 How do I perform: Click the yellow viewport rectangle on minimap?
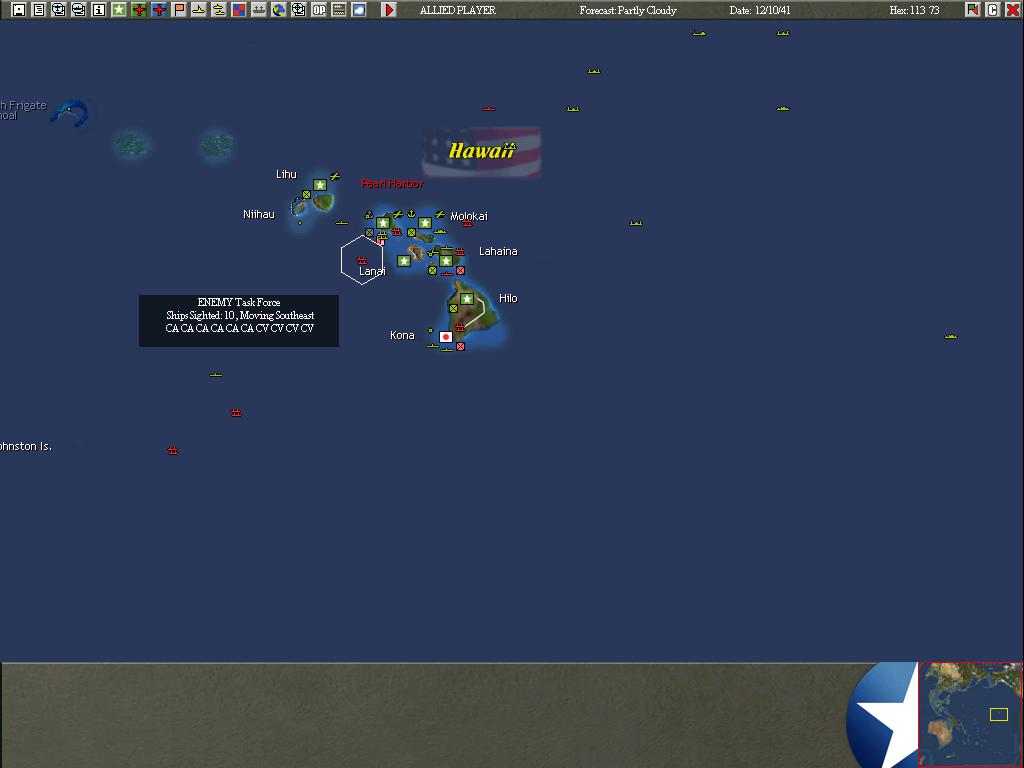coord(999,714)
